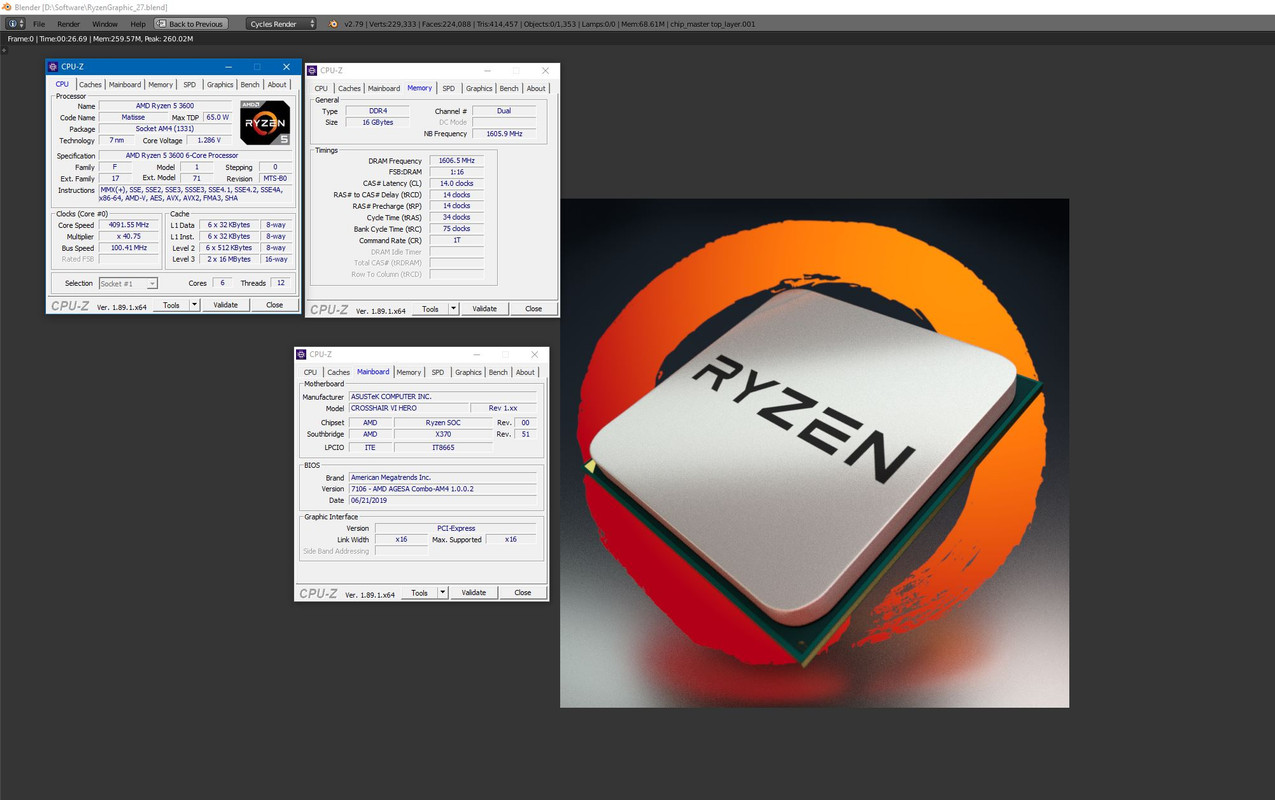Open the Render menu in Blender
The width and height of the screenshot is (1275, 800).
click(x=68, y=23)
